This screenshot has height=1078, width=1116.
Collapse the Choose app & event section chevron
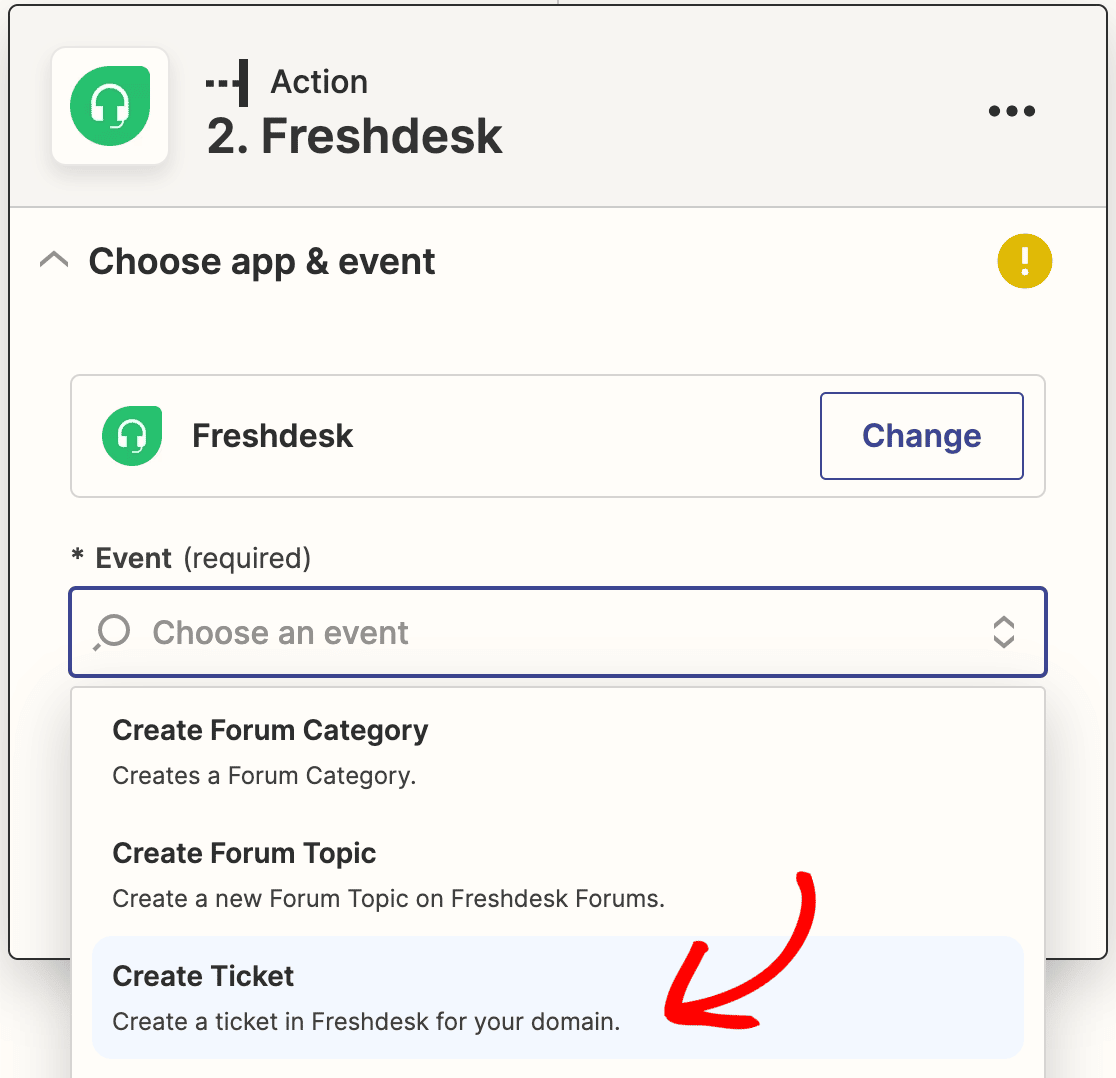pyautogui.click(x=54, y=259)
